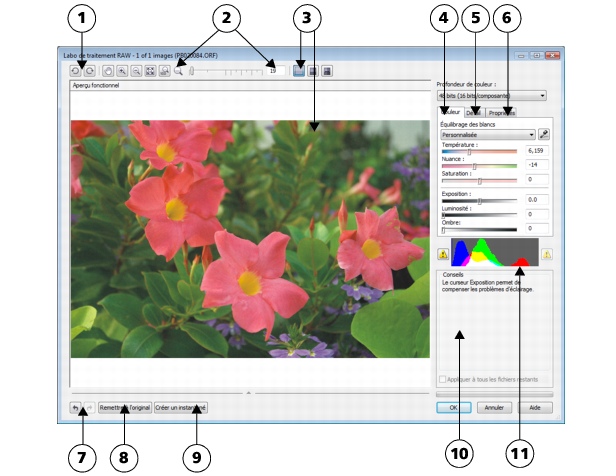Click the Exposition value field 0.0

537,200
